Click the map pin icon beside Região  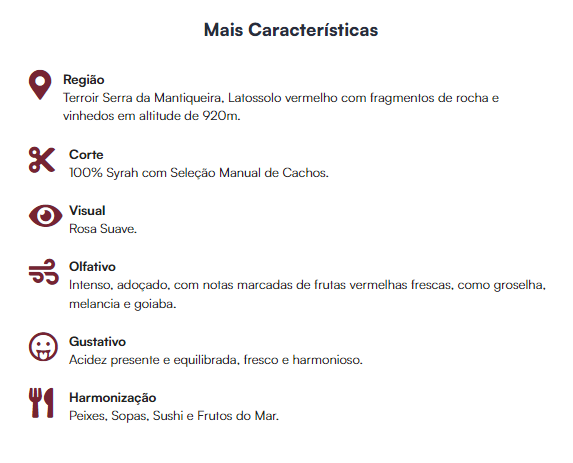tap(40, 85)
